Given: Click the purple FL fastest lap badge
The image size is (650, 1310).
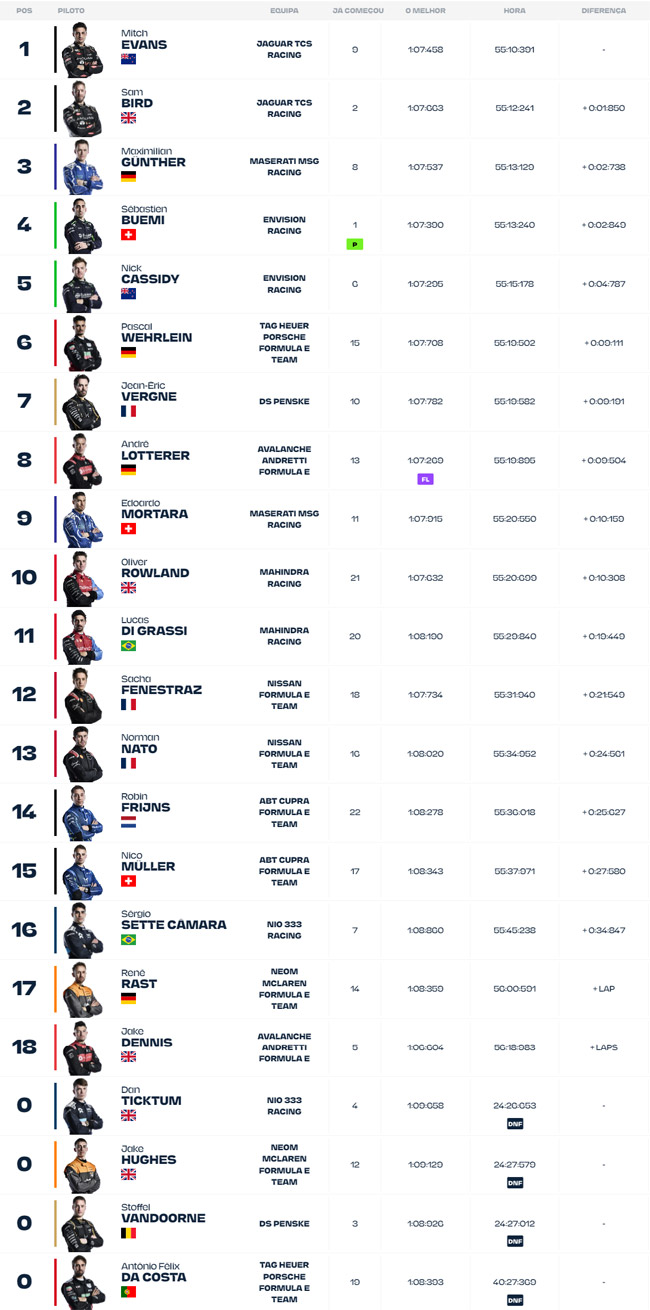Looking at the screenshot, I should (425, 479).
